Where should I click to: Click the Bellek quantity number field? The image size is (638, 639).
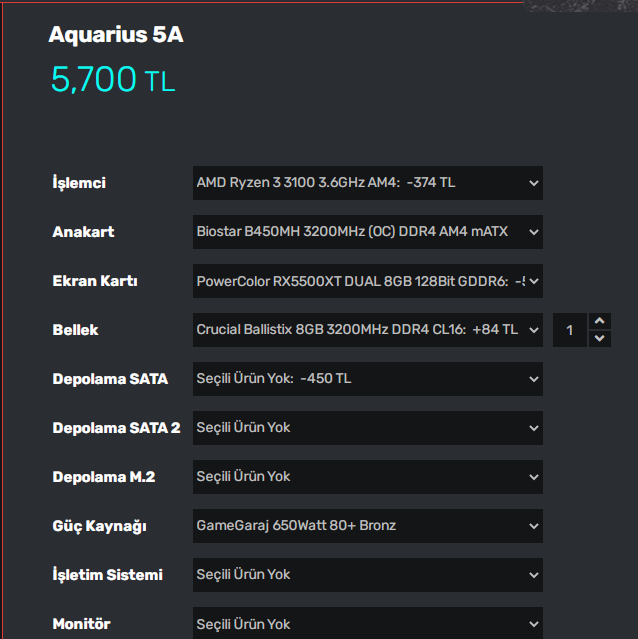(571, 330)
